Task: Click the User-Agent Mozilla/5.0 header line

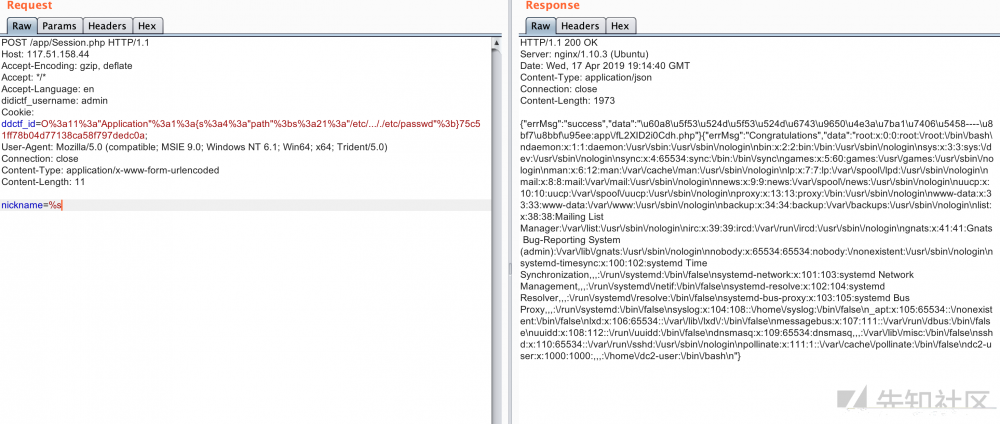Action: pyautogui.click(x=195, y=147)
